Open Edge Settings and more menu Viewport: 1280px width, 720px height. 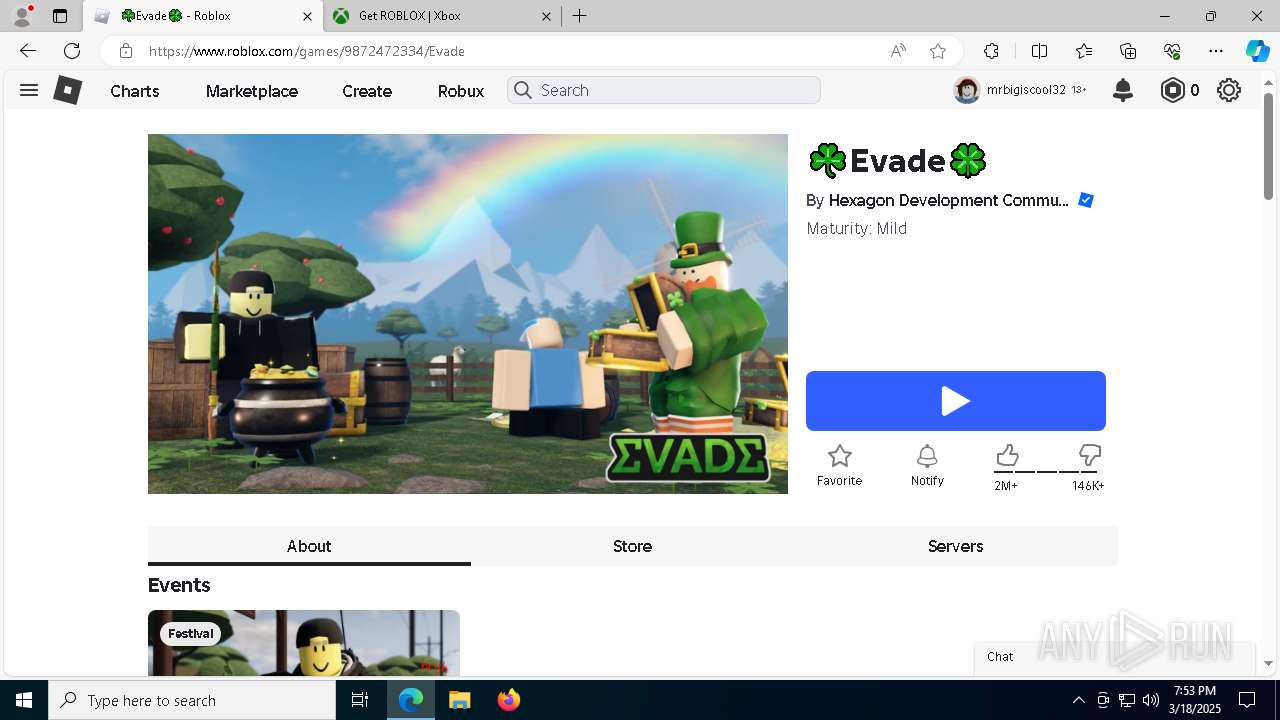coord(1216,51)
